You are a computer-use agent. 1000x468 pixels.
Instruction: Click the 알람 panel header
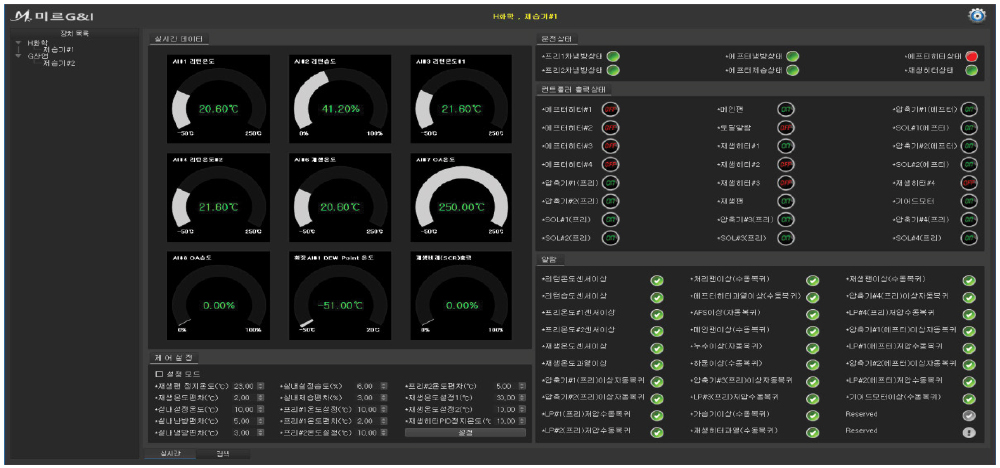coord(549,260)
